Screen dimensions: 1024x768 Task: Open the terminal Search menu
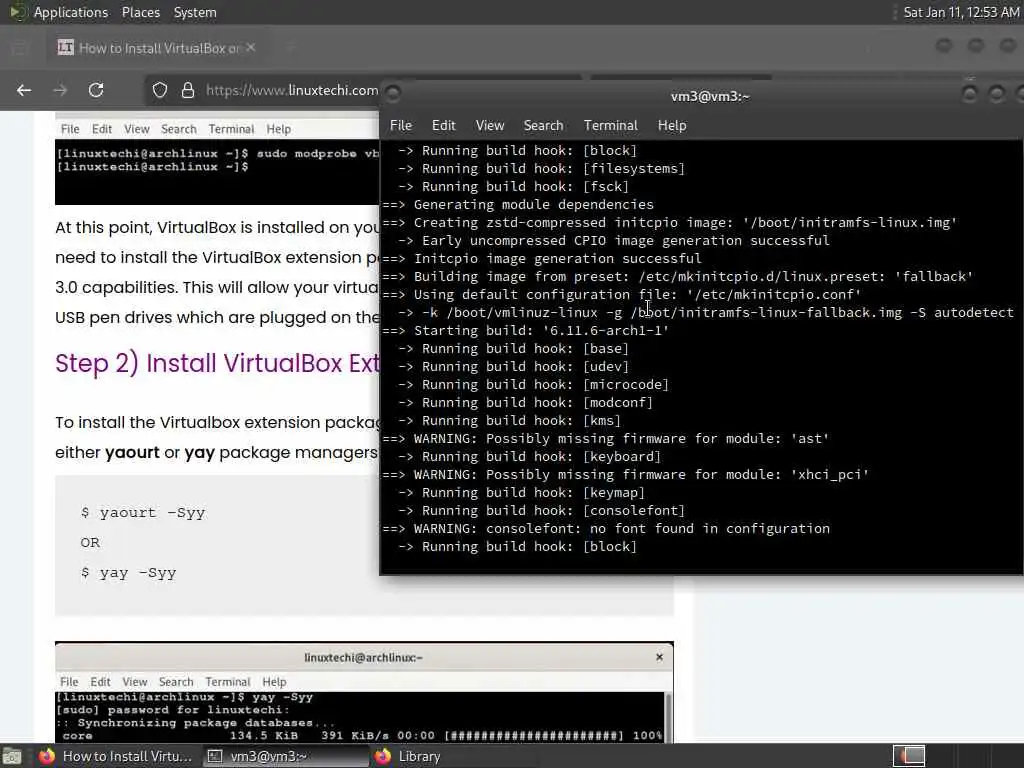[x=543, y=125]
